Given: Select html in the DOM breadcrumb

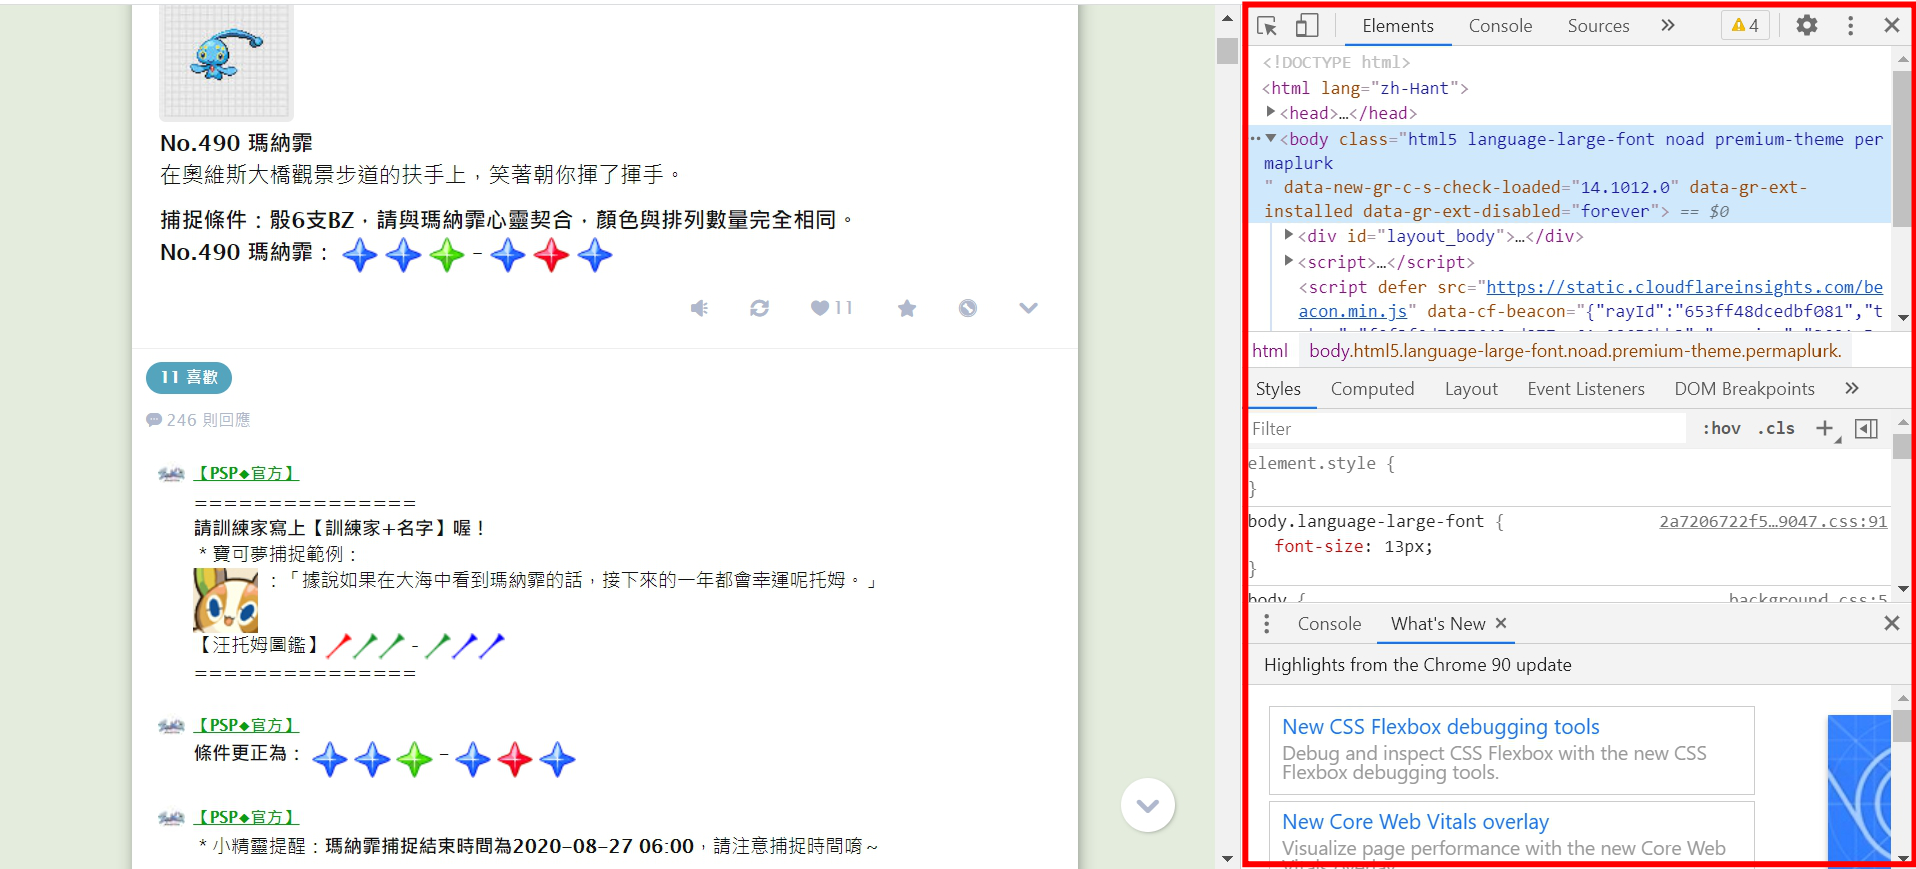Looking at the screenshot, I should (1270, 351).
